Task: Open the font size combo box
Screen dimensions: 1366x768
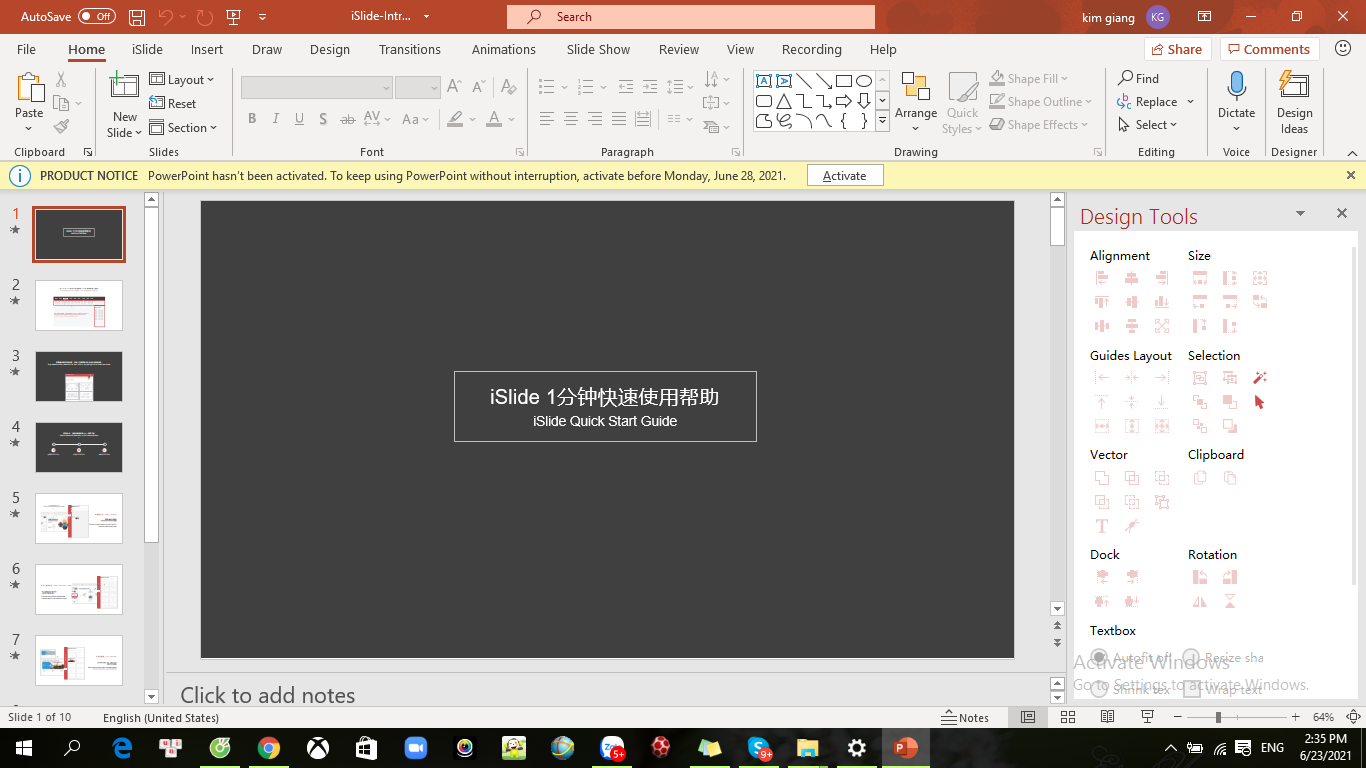Action: tap(418, 88)
